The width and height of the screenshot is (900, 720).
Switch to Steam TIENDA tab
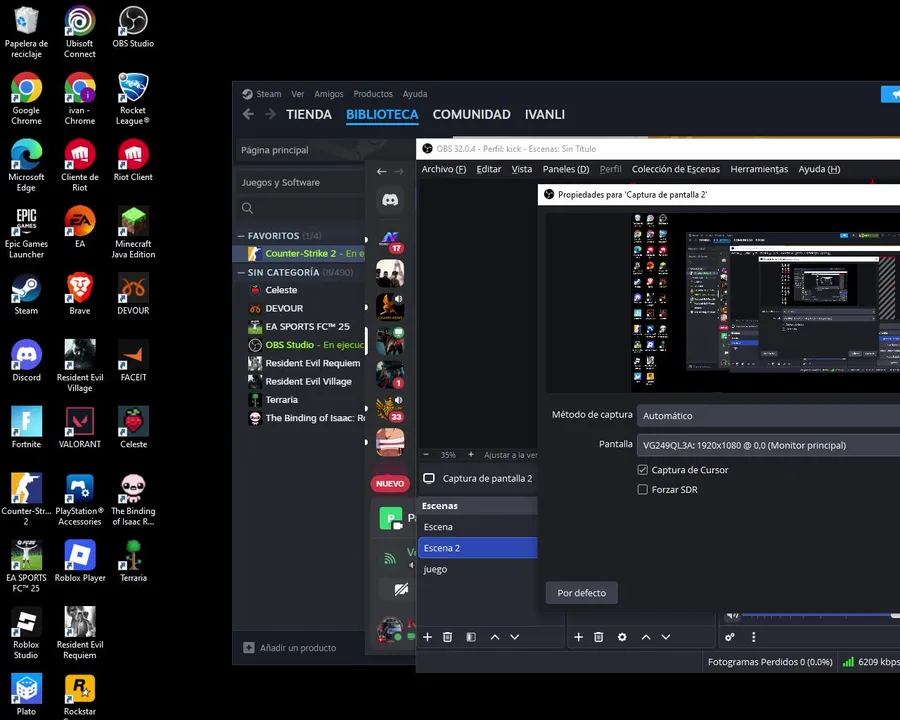click(x=309, y=114)
